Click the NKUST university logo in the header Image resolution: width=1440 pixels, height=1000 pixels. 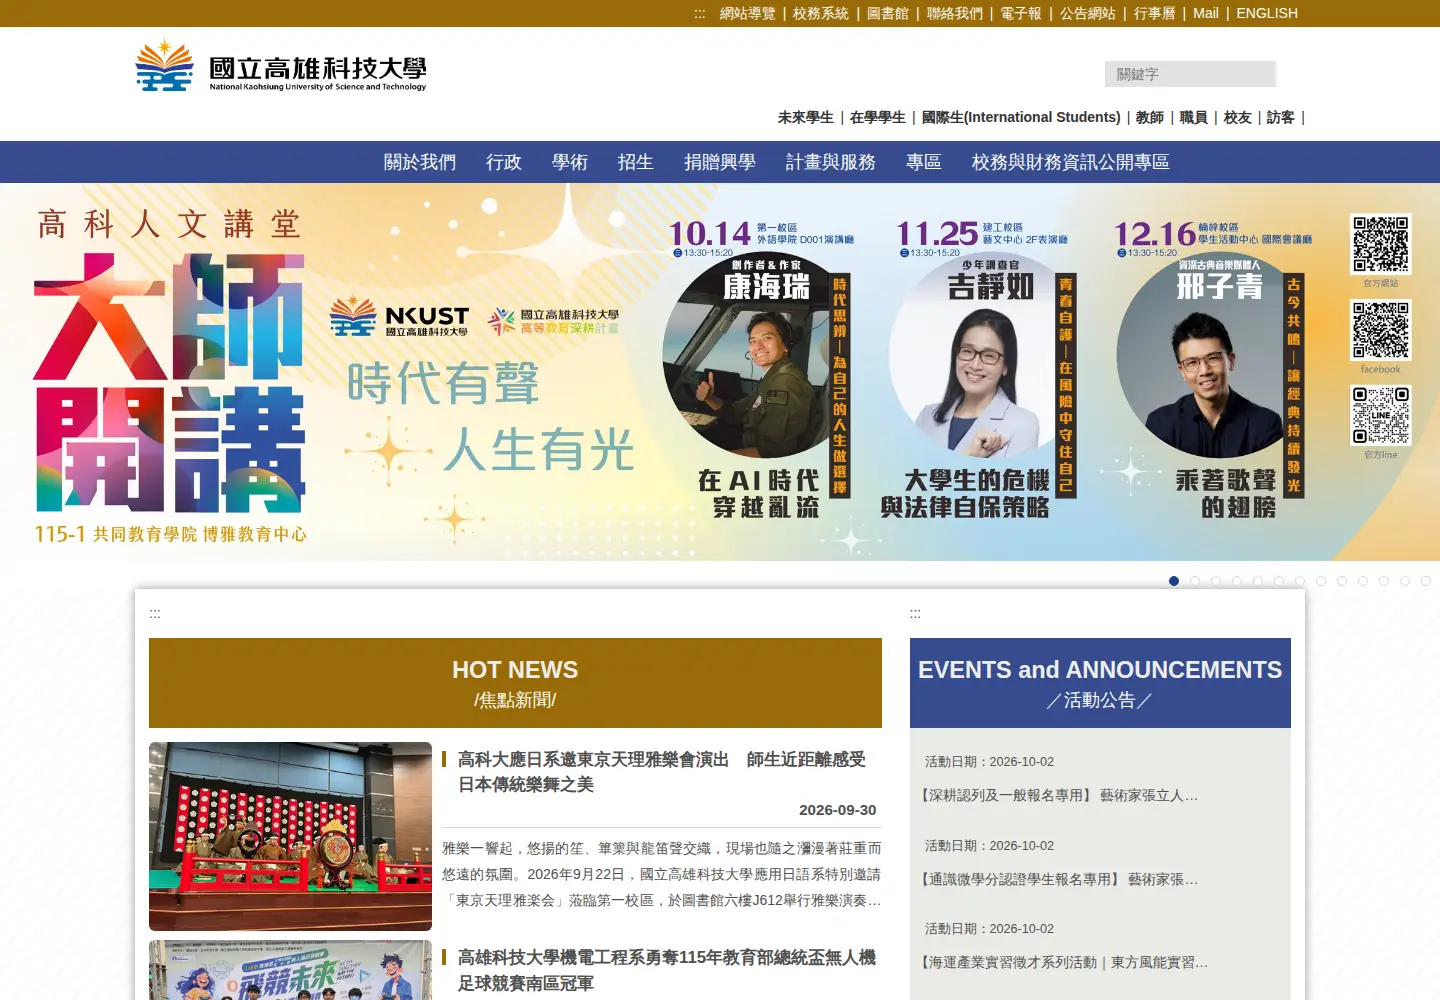(x=281, y=66)
